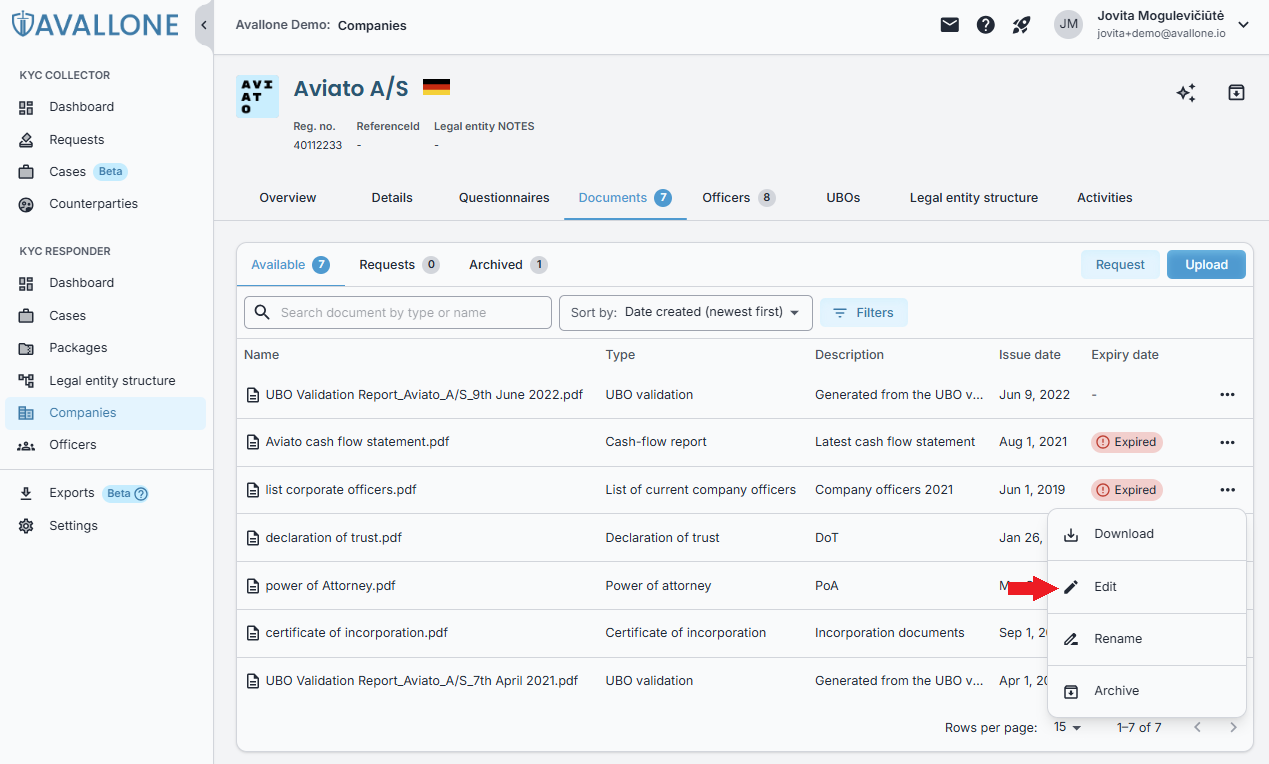Open Officers in the sidebar
The width and height of the screenshot is (1269, 764).
(x=105, y=445)
